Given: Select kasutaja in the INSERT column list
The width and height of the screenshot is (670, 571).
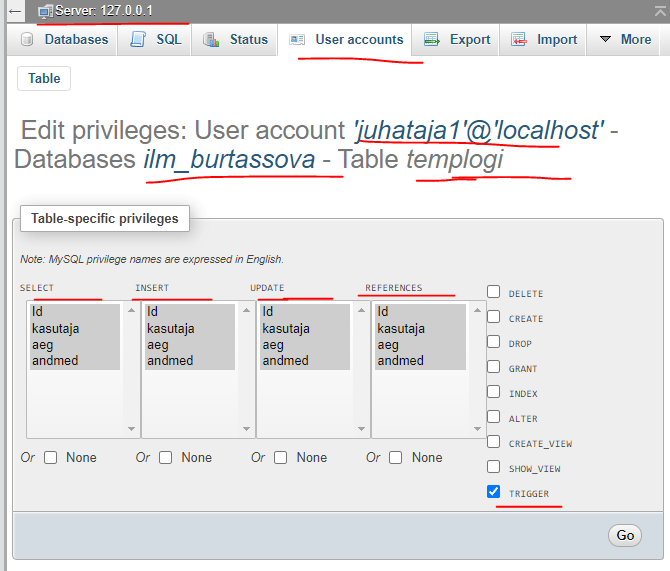Looking at the screenshot, I should click(x=170, y=328).
